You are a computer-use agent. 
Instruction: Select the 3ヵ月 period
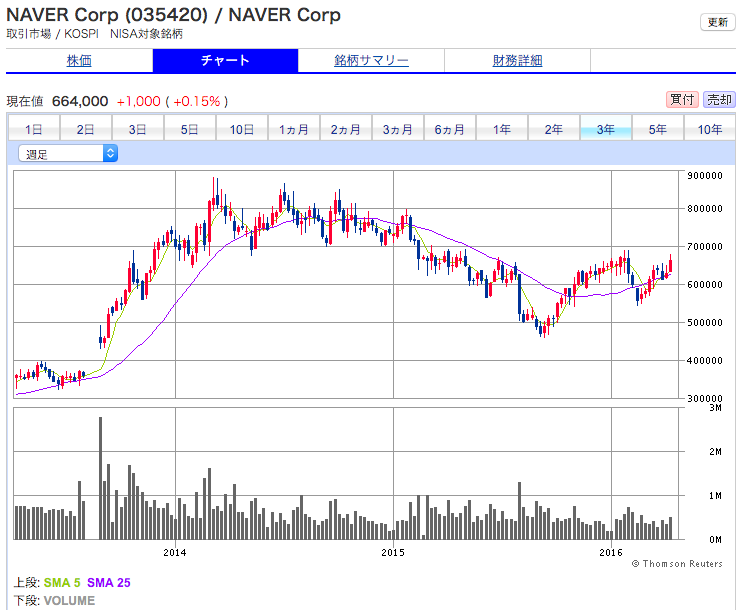point(398,129)
